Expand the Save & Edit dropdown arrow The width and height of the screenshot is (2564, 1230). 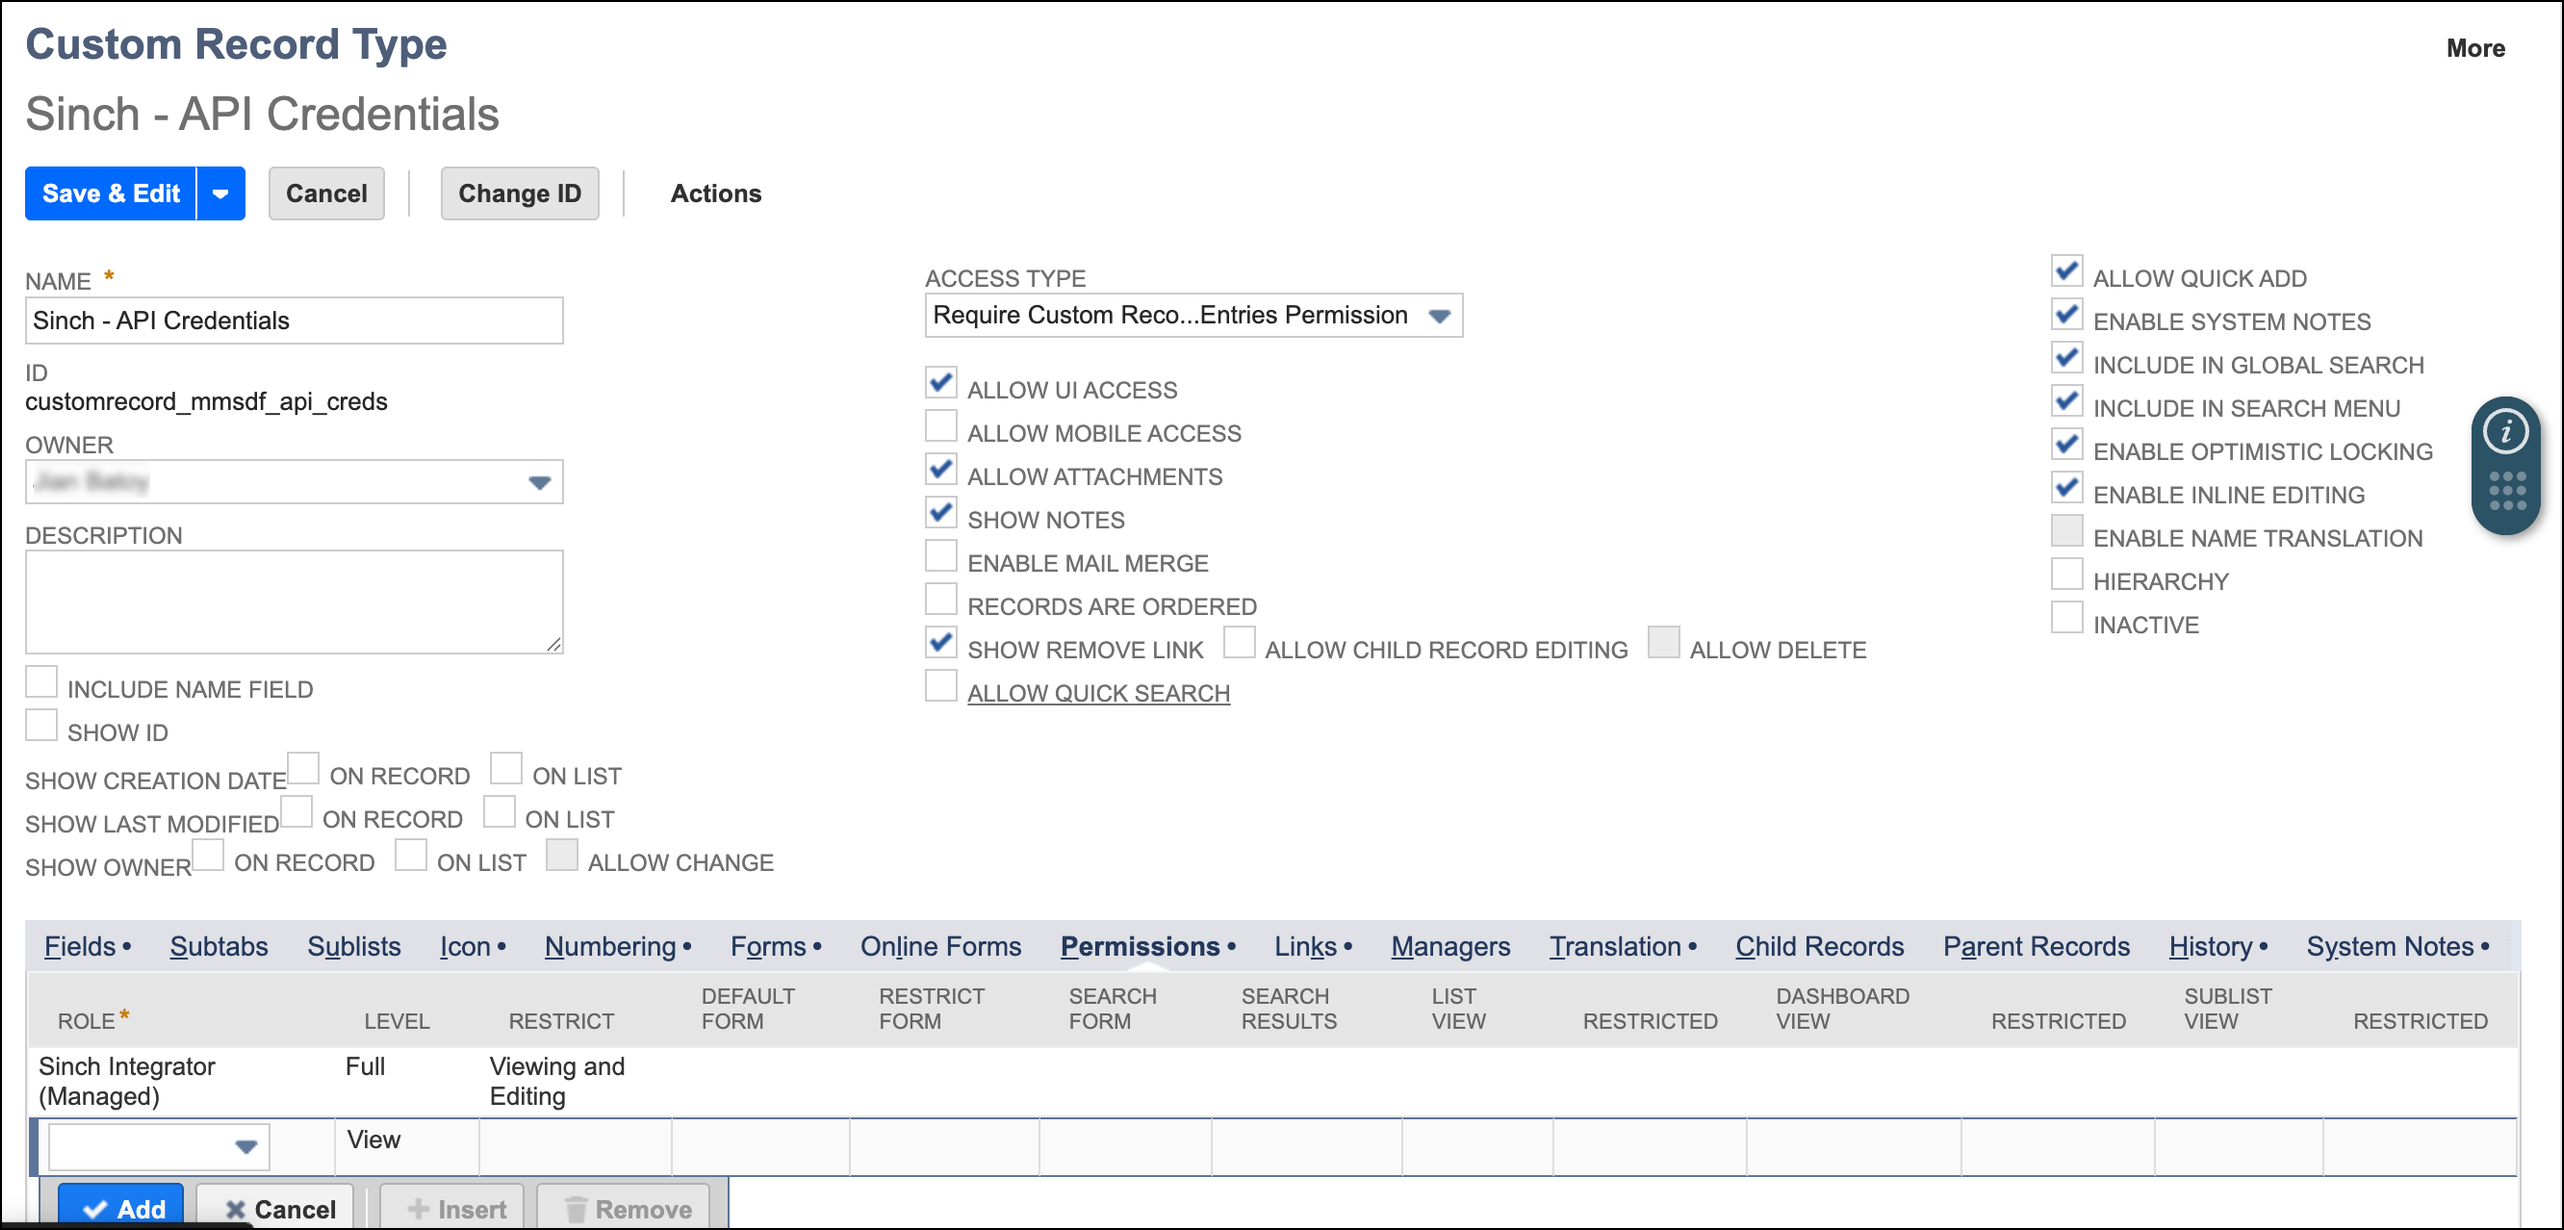[221, 193]
